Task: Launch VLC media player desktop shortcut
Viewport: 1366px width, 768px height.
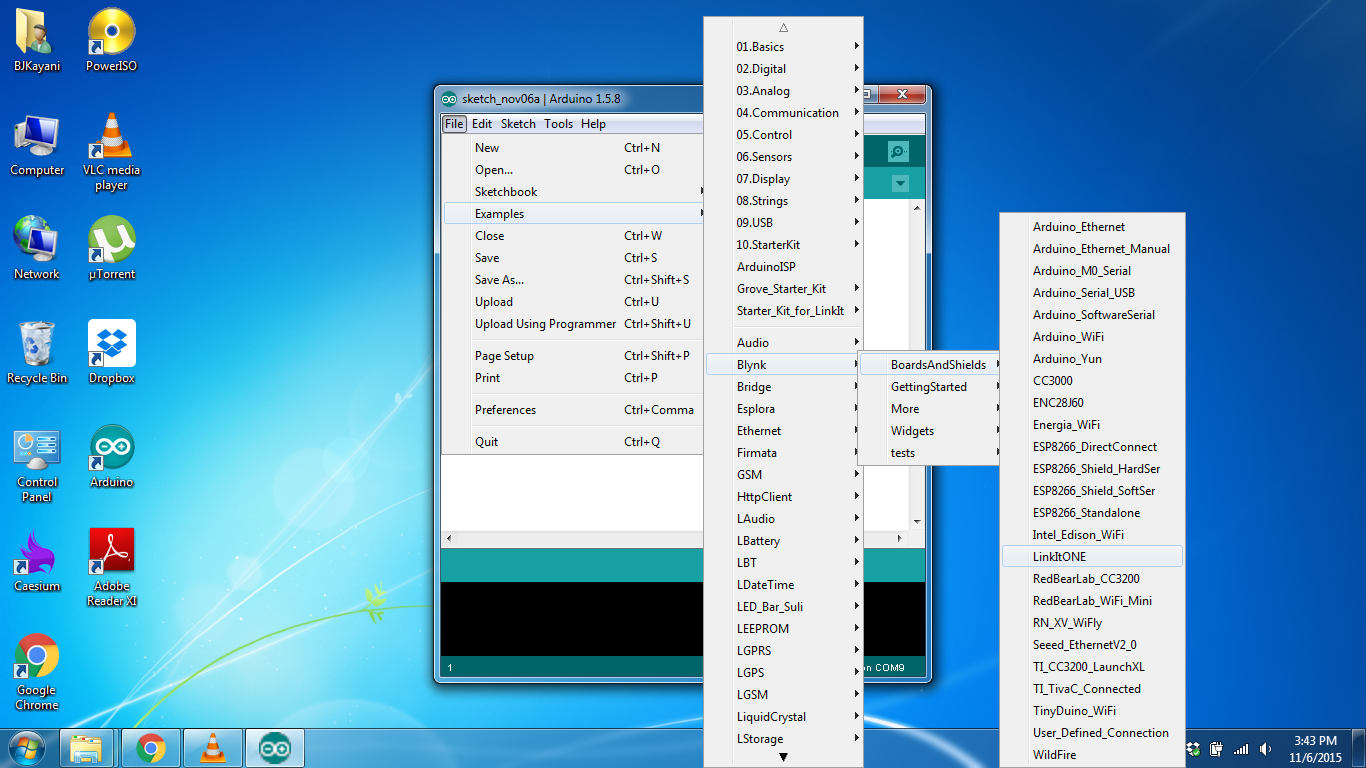Action: click(x=111, y=152)
